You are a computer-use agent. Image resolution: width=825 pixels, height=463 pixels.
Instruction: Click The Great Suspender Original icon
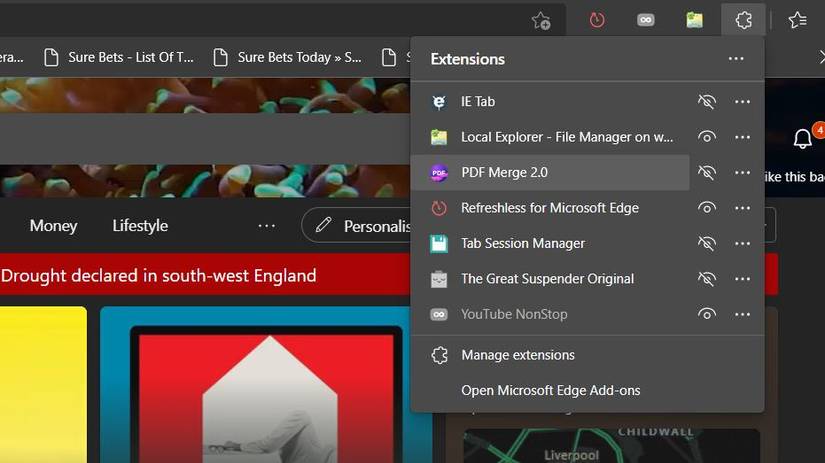coord(439,279)
